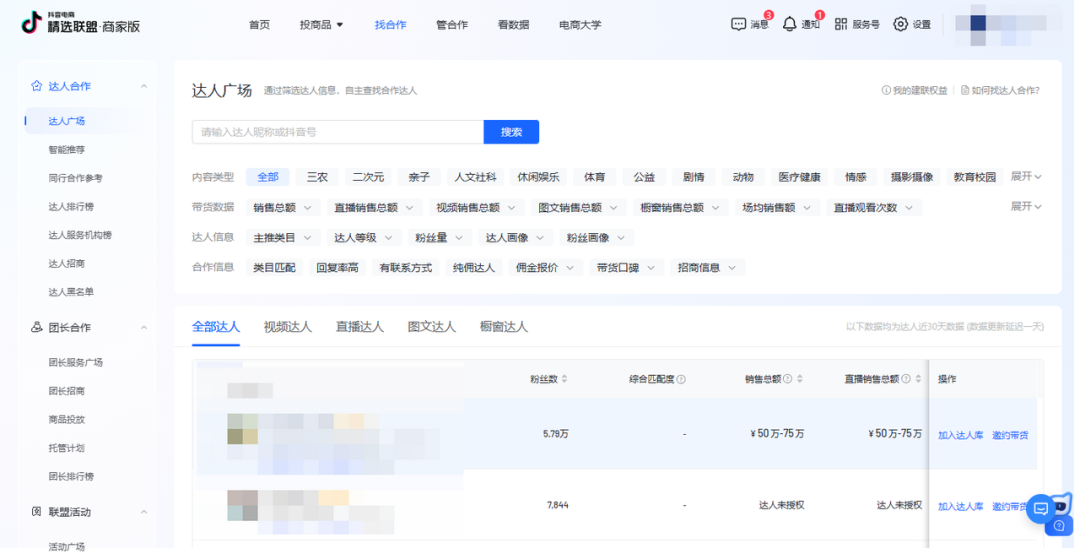Show 综合匹配度 info tooltip icon

[x=681, y=379]
